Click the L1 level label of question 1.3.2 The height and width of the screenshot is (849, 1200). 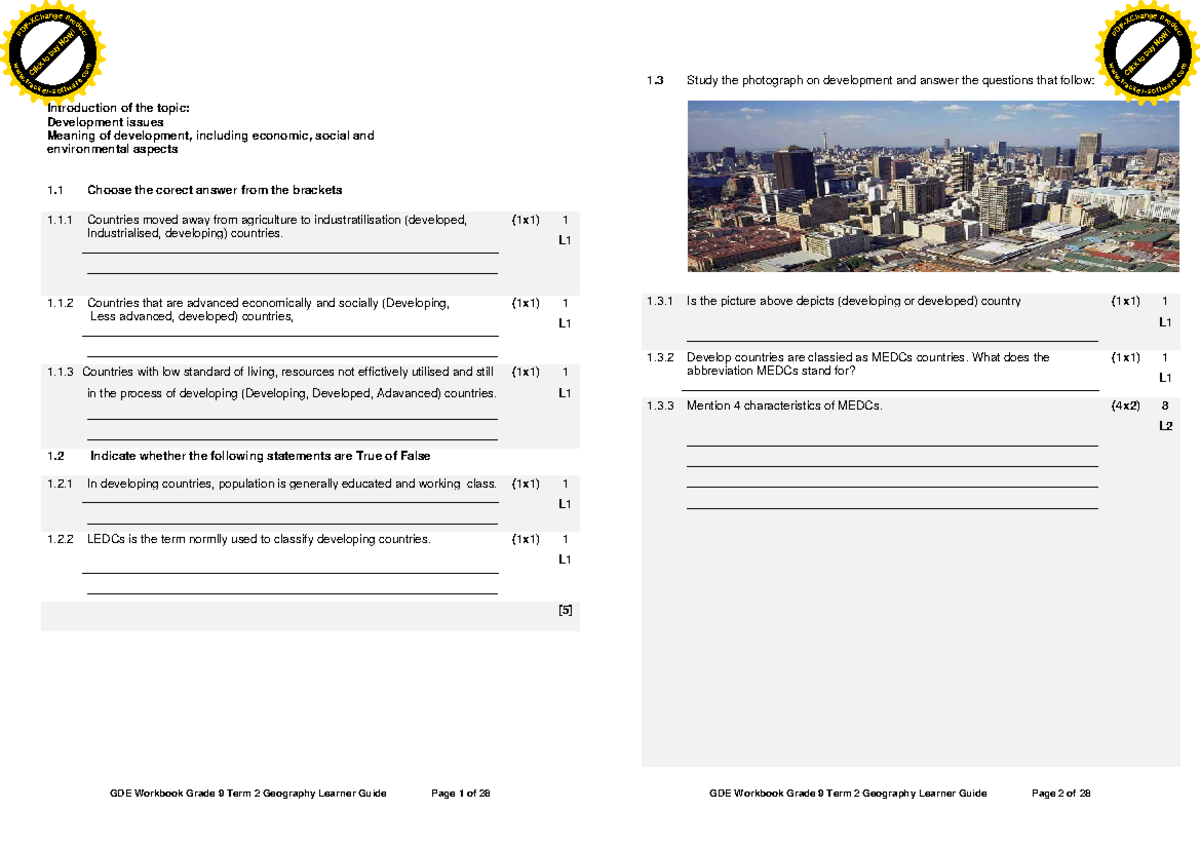(x=1165, y=378)
